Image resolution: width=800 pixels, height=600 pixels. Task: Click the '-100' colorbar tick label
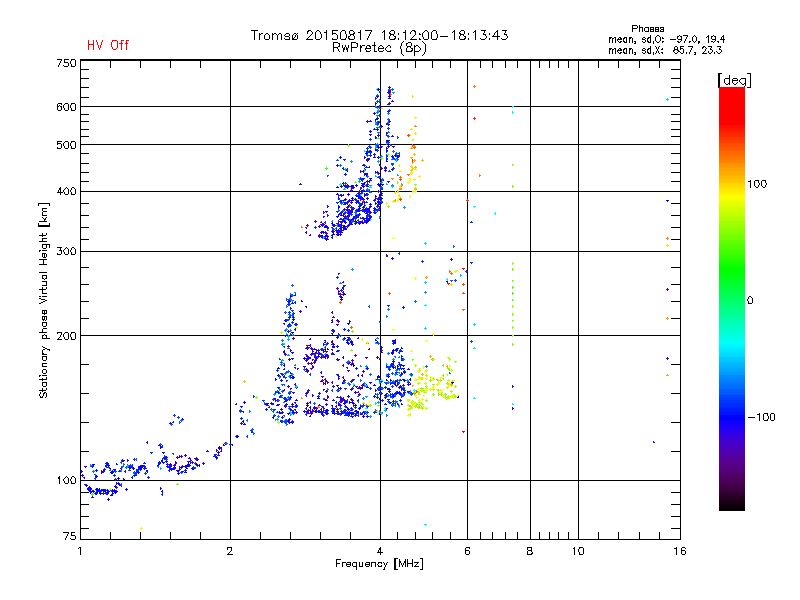pyautogui.click(x=761, y=417)
